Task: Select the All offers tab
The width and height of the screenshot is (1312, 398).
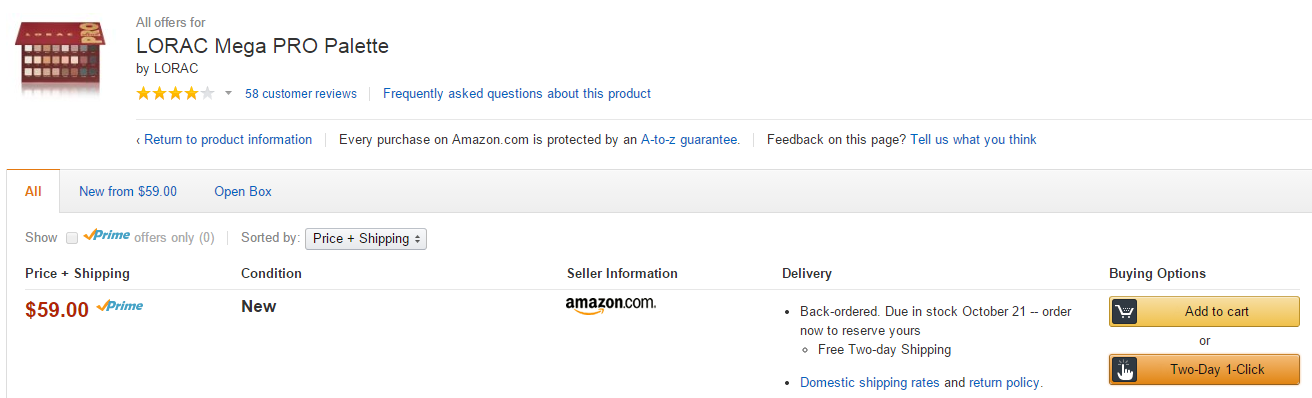Action: click(33, 191)
